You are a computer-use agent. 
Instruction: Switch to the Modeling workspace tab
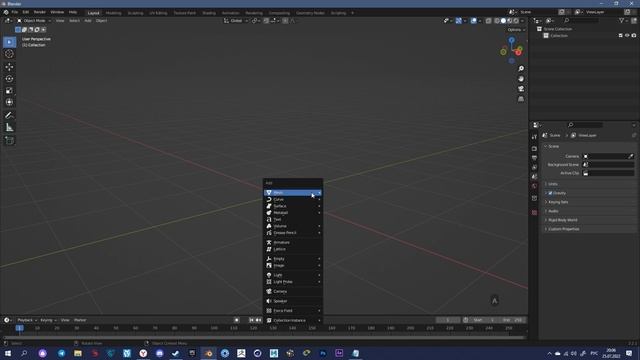113,13
